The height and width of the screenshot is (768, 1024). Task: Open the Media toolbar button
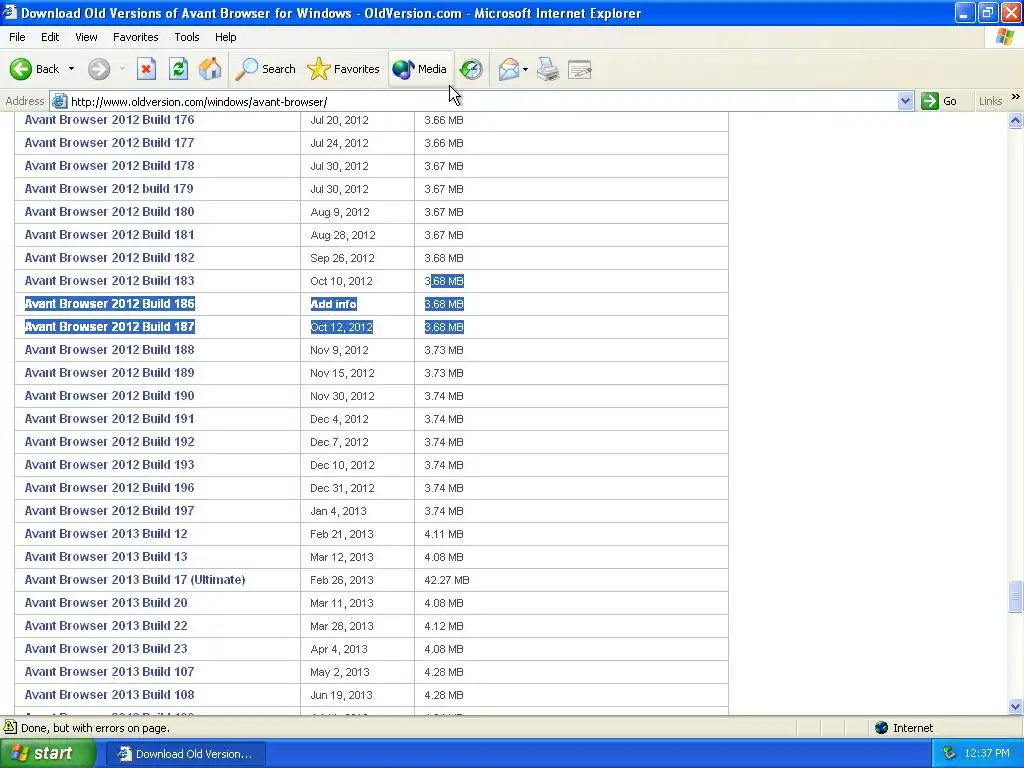420,69
